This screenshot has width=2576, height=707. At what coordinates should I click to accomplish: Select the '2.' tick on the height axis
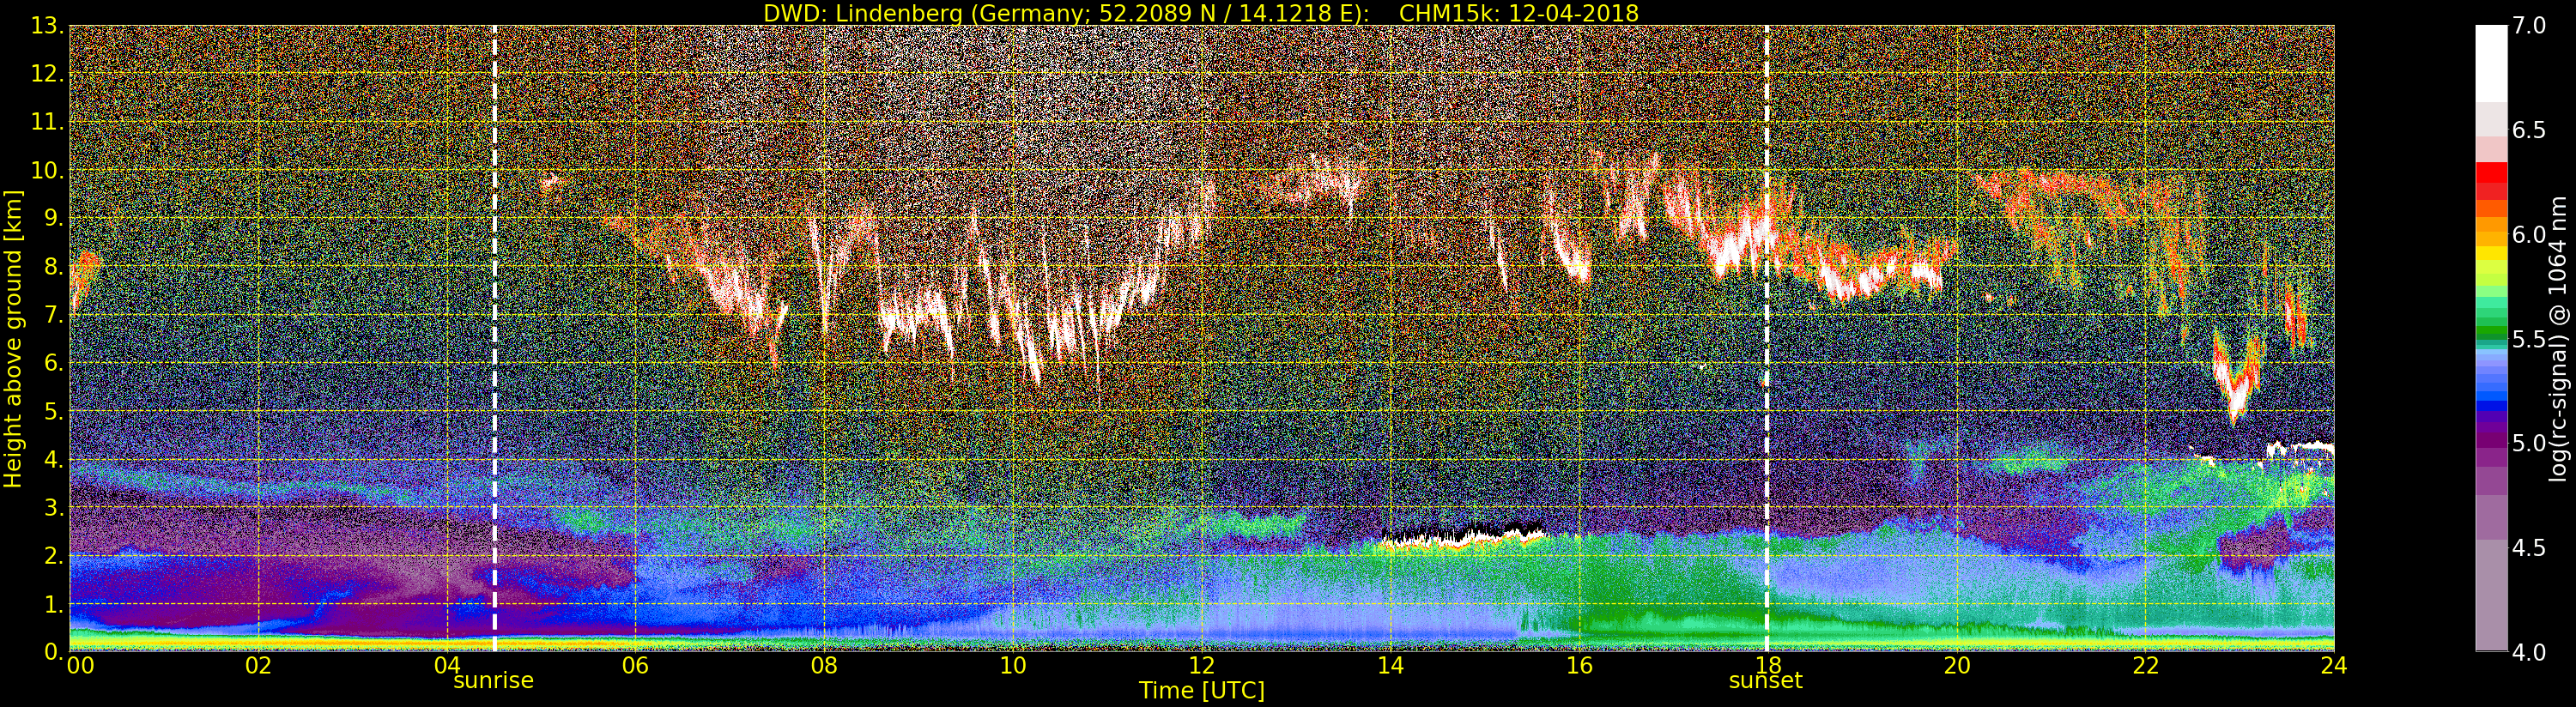pyautogui.click(x=53, y=556)
